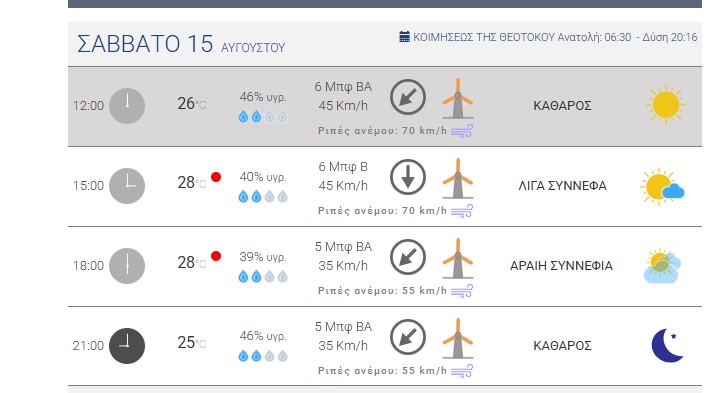Click the wind turbine icon in 12:00 row
The height and width of the screenshot is (393, 721).
[x=458, y=98]
